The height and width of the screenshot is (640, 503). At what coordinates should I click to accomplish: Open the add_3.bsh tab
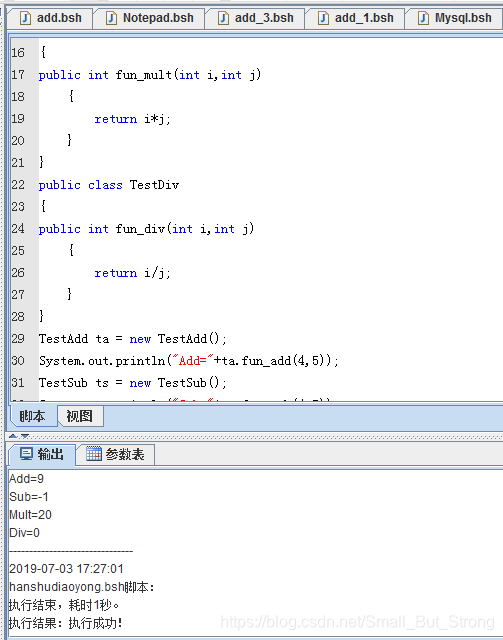pos(255,18)
